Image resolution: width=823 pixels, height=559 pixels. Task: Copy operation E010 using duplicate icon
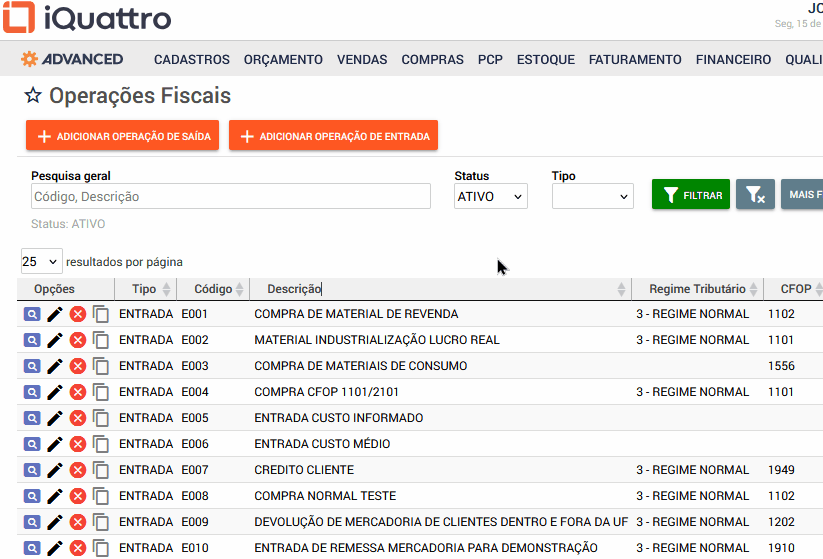tap(101, 548)
